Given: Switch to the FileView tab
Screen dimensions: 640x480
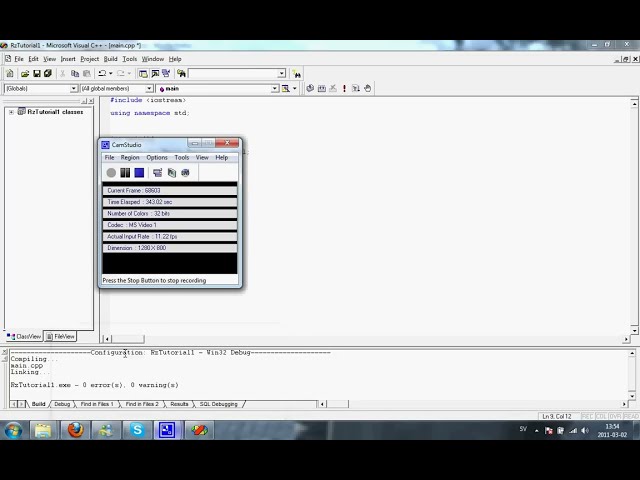Looking at the screenshot, I should click(x=60, y=336).
